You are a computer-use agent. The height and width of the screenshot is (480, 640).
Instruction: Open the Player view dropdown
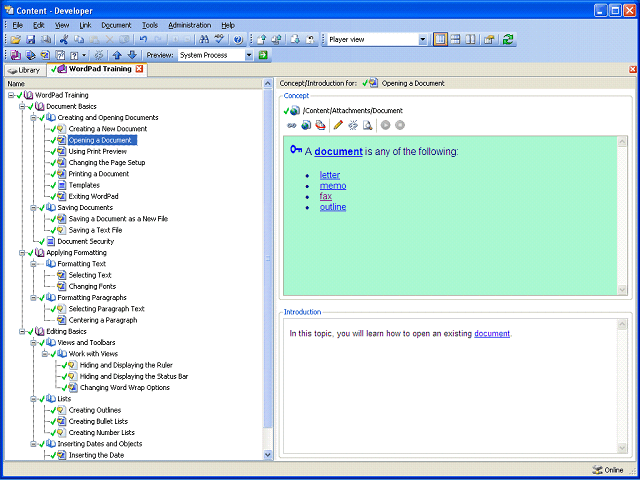click(x=423, y=40)
